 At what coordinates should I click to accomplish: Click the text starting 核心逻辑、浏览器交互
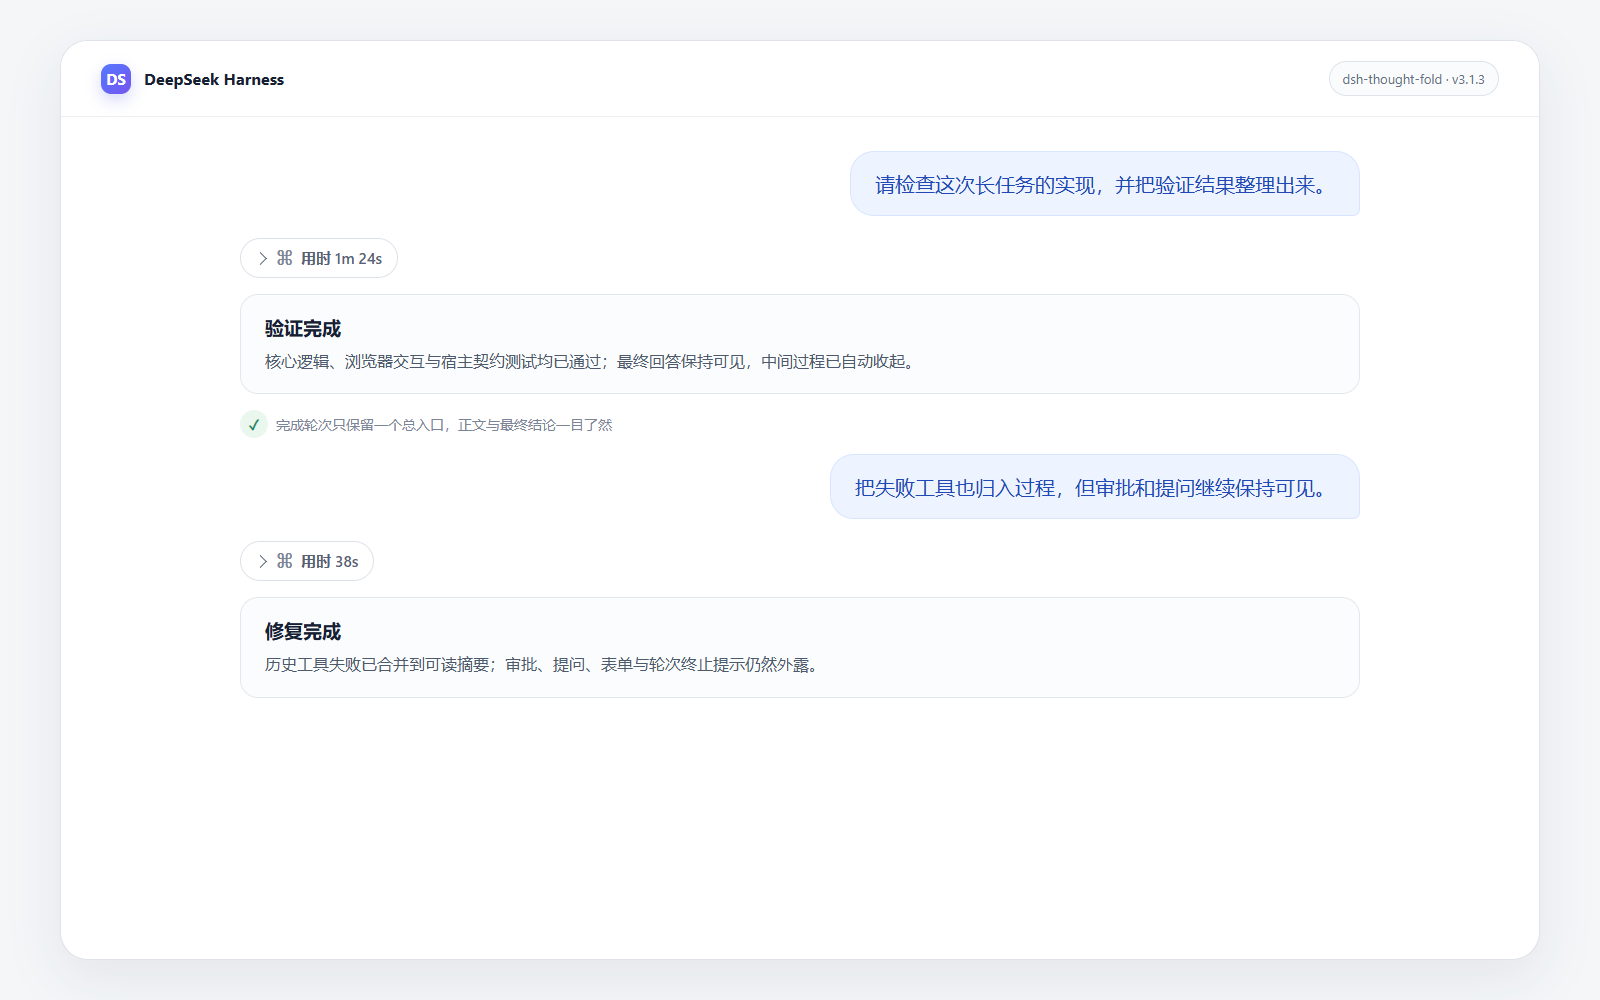point(591,361)
